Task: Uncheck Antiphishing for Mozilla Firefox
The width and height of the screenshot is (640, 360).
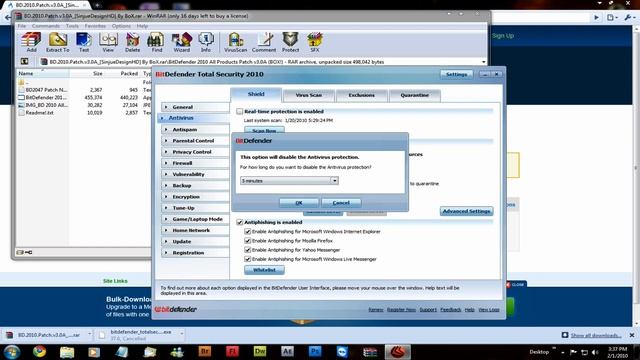Action: [247, 241]
